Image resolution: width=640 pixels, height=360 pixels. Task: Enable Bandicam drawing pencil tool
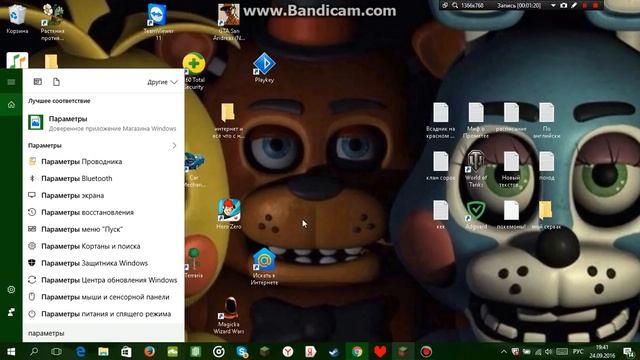pos(574,6)
